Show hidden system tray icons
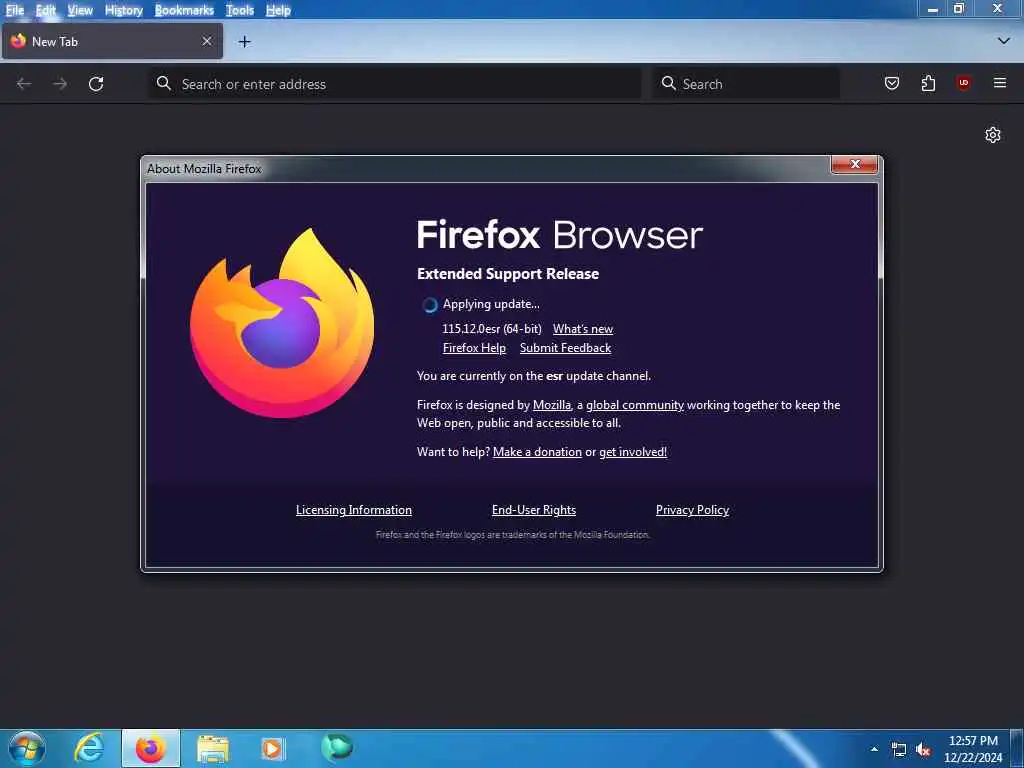 pyautogui.click(x=874, y=749)
